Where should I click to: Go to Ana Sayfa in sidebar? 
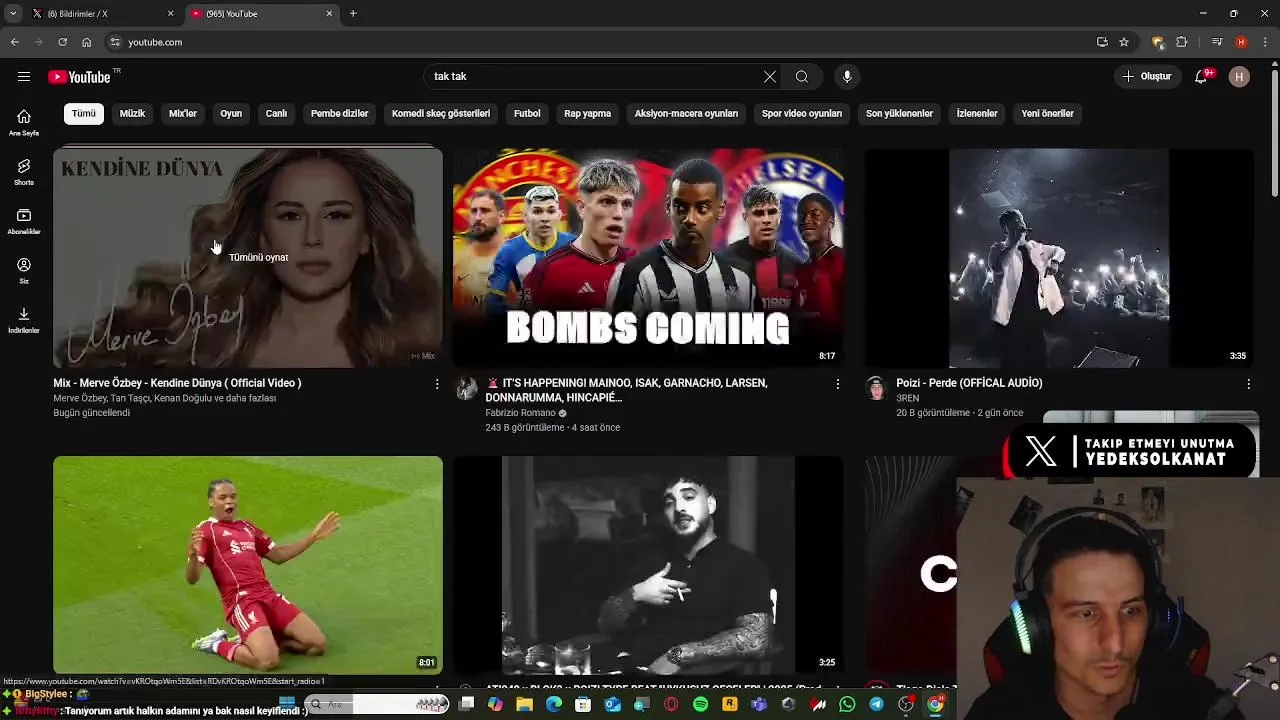pyautogui.click(x=24, y=123)
